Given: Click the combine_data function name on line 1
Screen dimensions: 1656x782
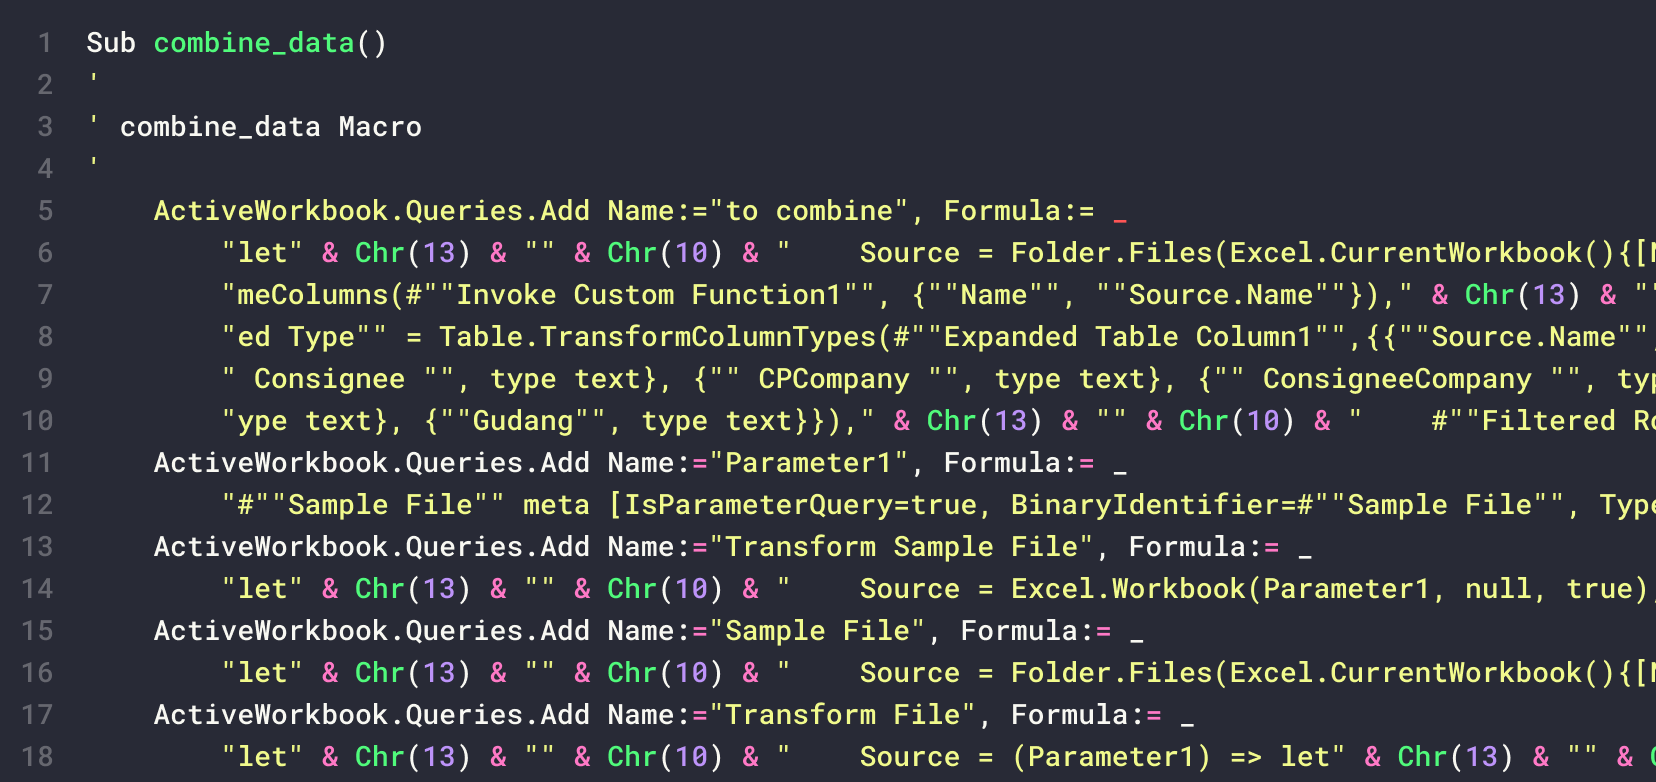Looking at the screenshot, I should (254, 43).
